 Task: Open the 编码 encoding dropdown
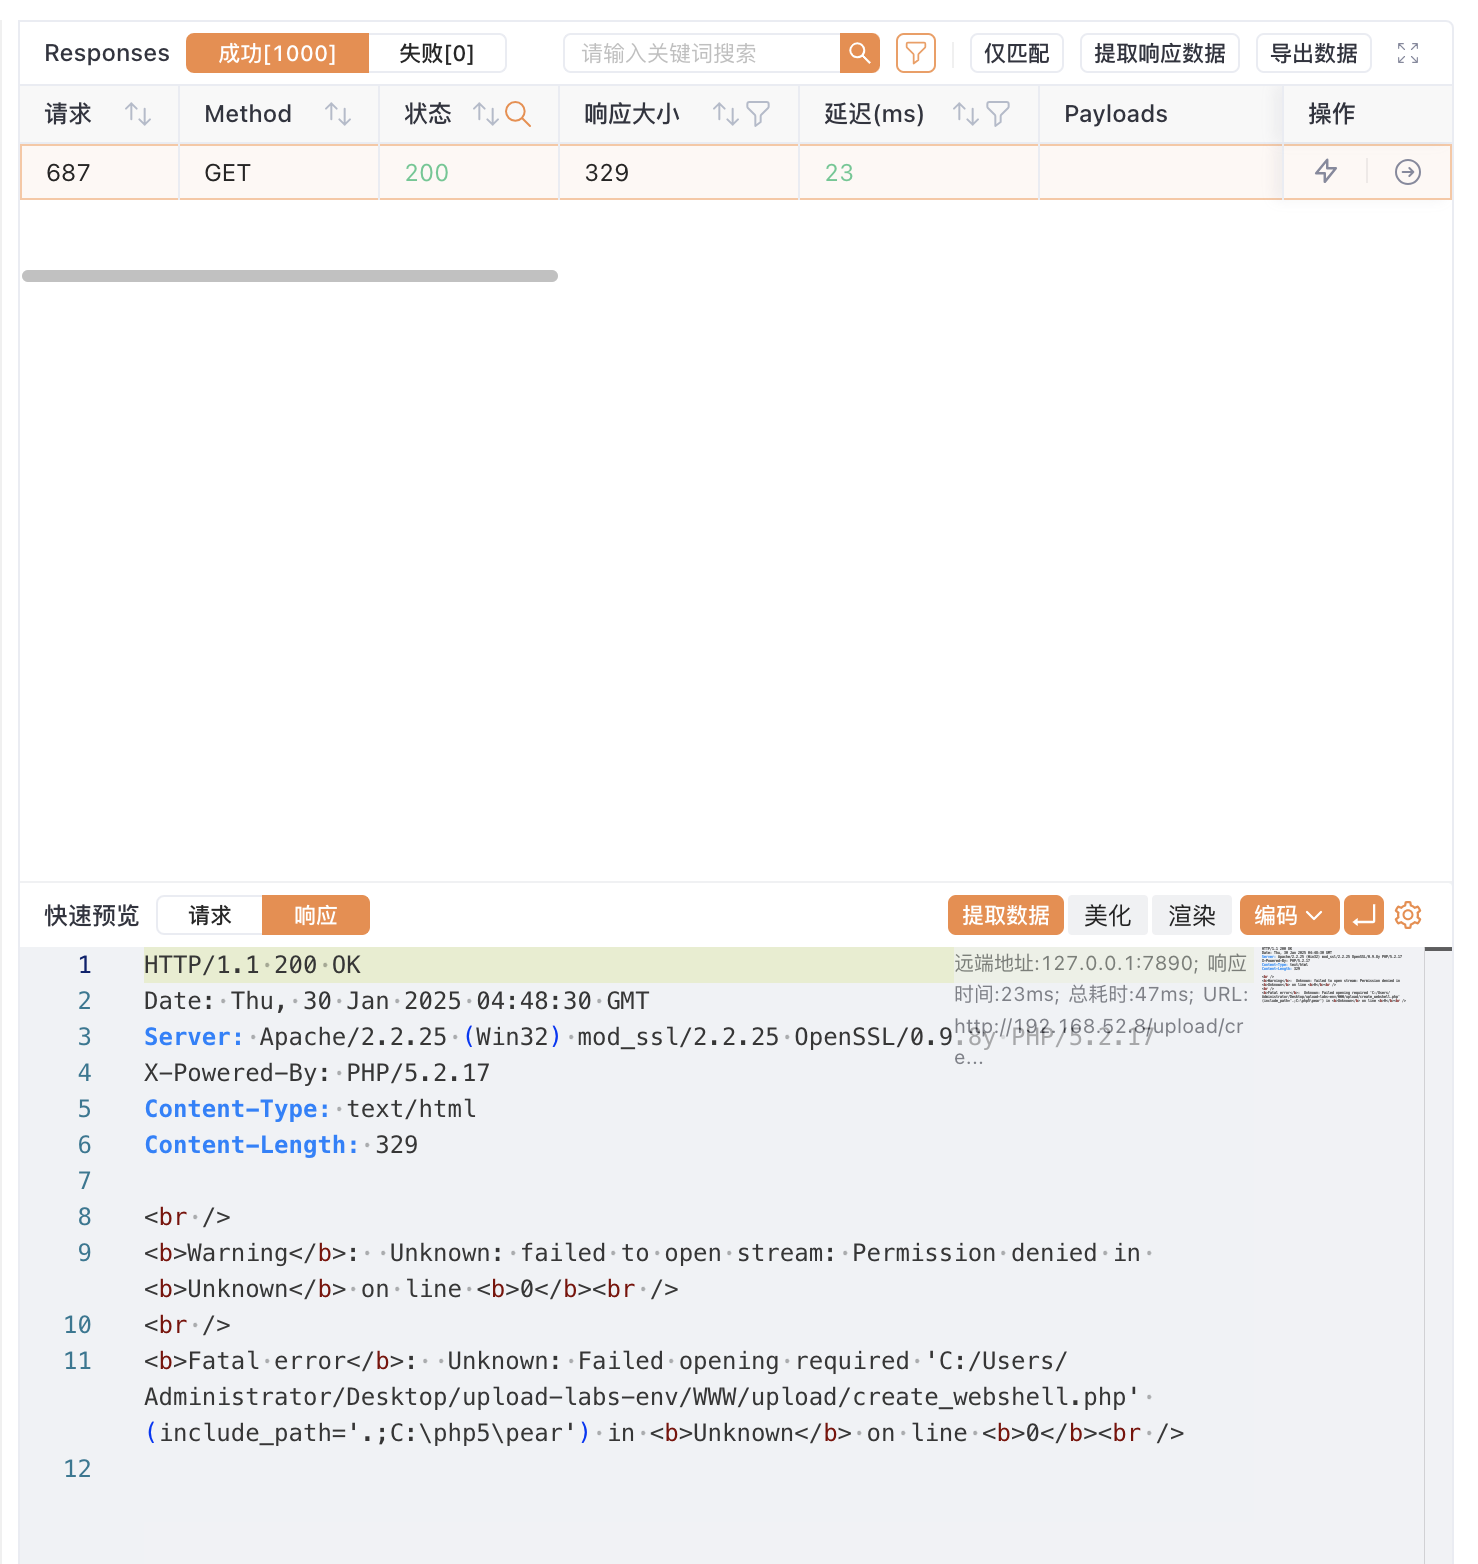(1288, 915)
